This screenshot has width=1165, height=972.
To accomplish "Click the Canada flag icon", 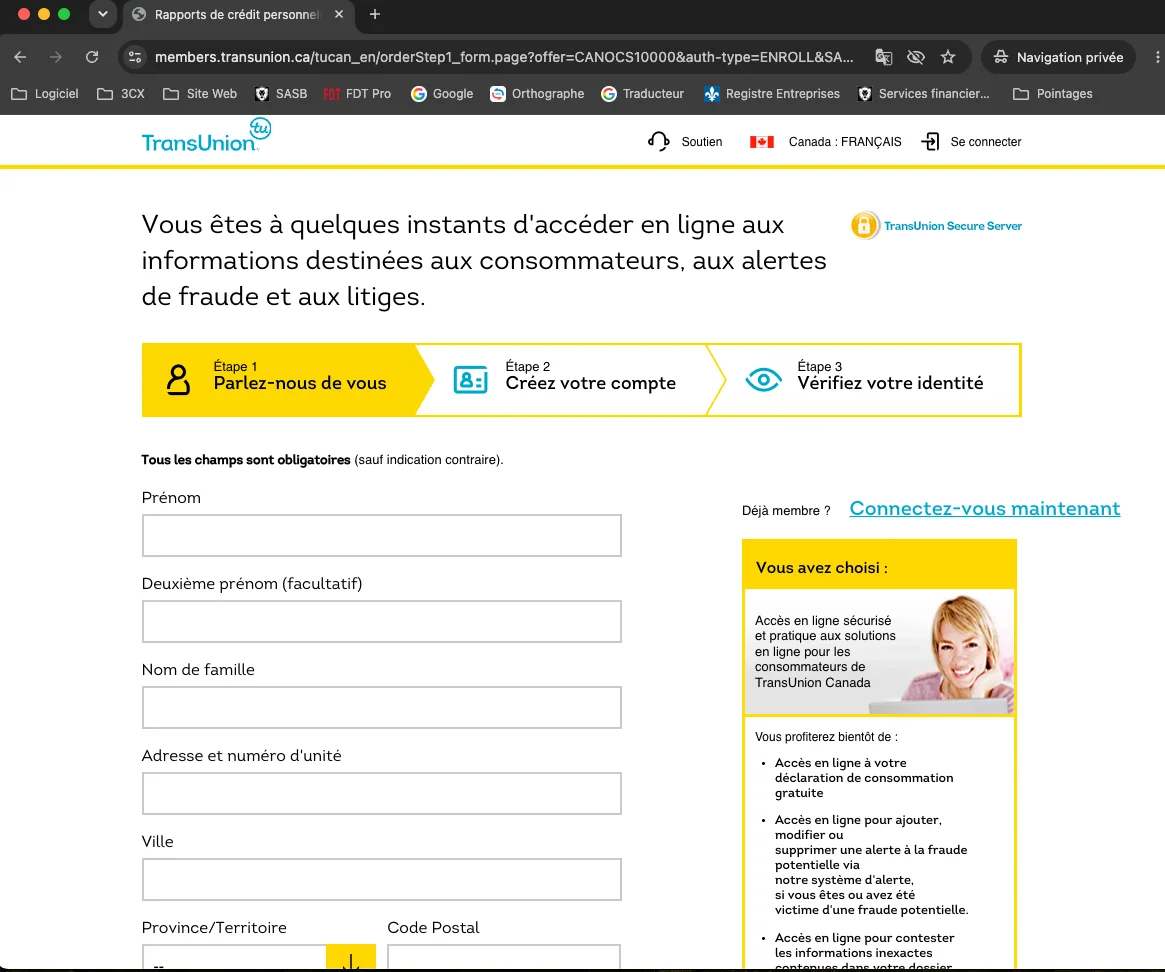I will [x=762, y=142].
